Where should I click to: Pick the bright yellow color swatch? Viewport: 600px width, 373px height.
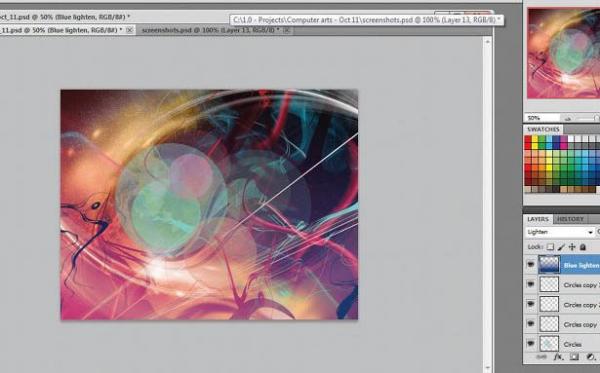(x=535, y=147)
